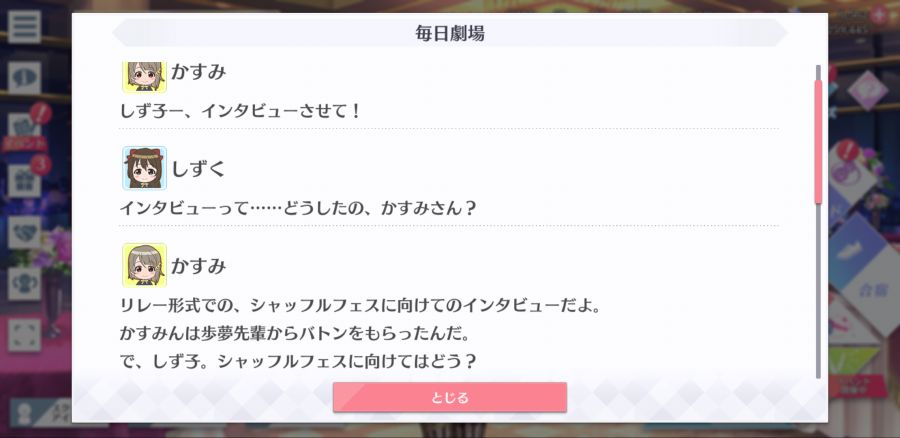Image resolution: width=900 pixels, height=438 pixels.
Task: Tap the green diamond tile on right
Action: pos(855,360)
